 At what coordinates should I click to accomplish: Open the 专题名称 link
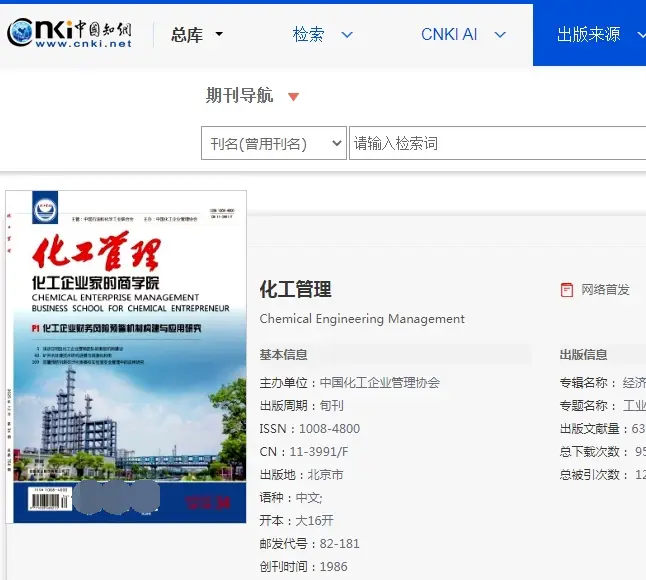pos(634,406)
